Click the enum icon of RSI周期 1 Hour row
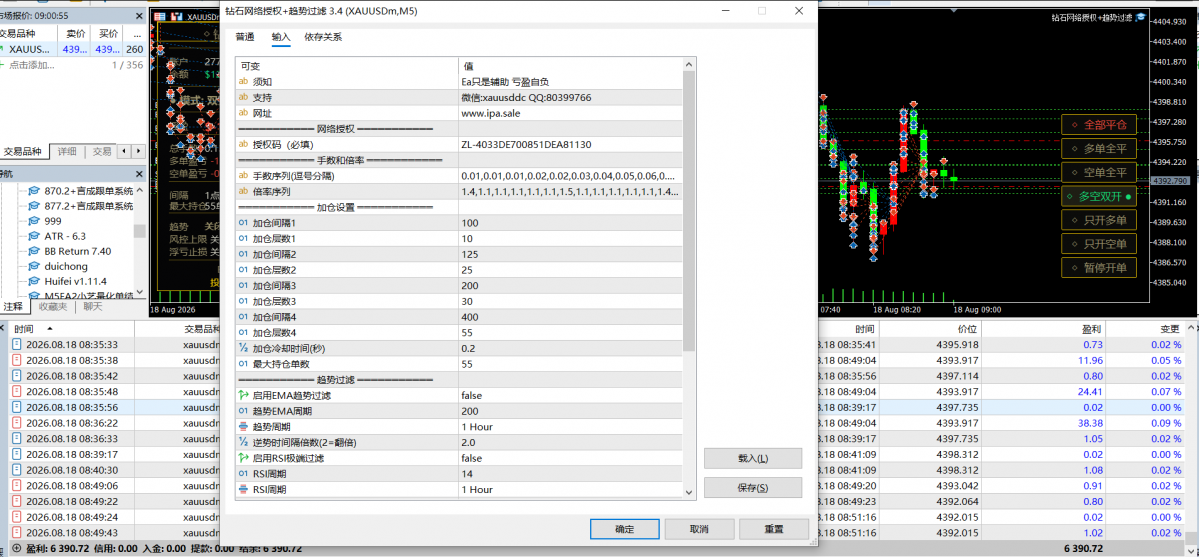Screen dimensions: 1199x557 click(244, 490)
